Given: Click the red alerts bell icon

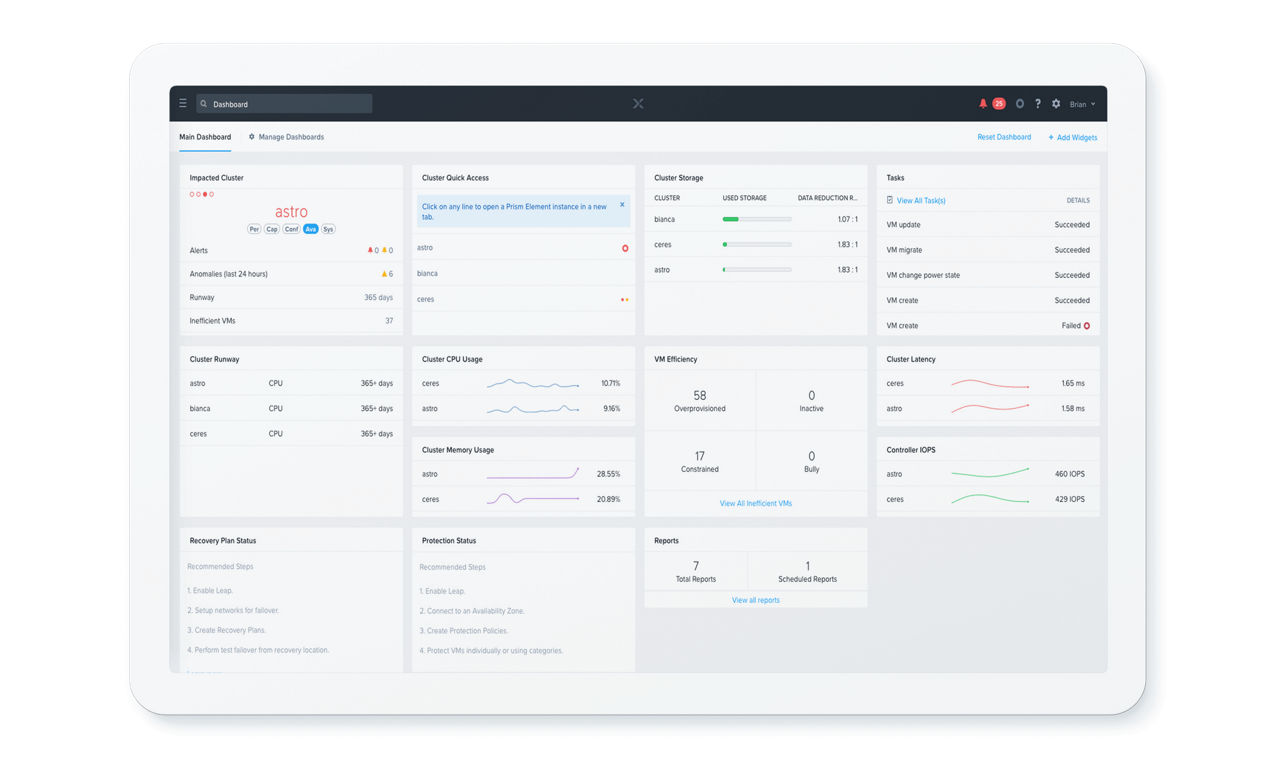Looking at the screenshot, I should pos(983,104).
